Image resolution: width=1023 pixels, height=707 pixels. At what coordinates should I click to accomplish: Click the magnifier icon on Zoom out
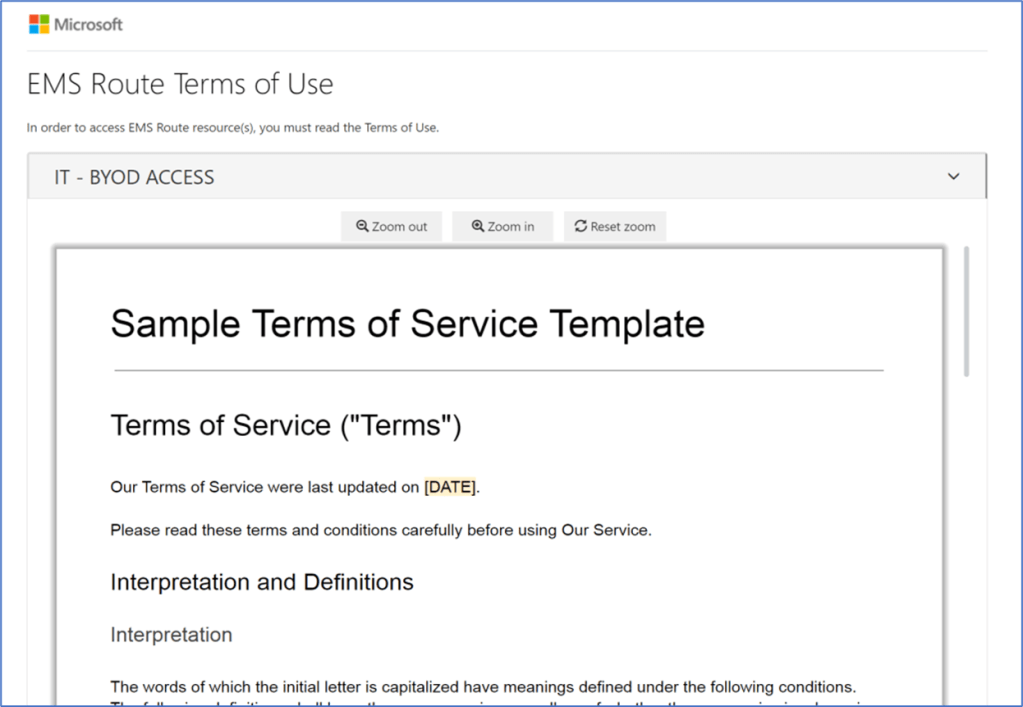pos(362,227)
